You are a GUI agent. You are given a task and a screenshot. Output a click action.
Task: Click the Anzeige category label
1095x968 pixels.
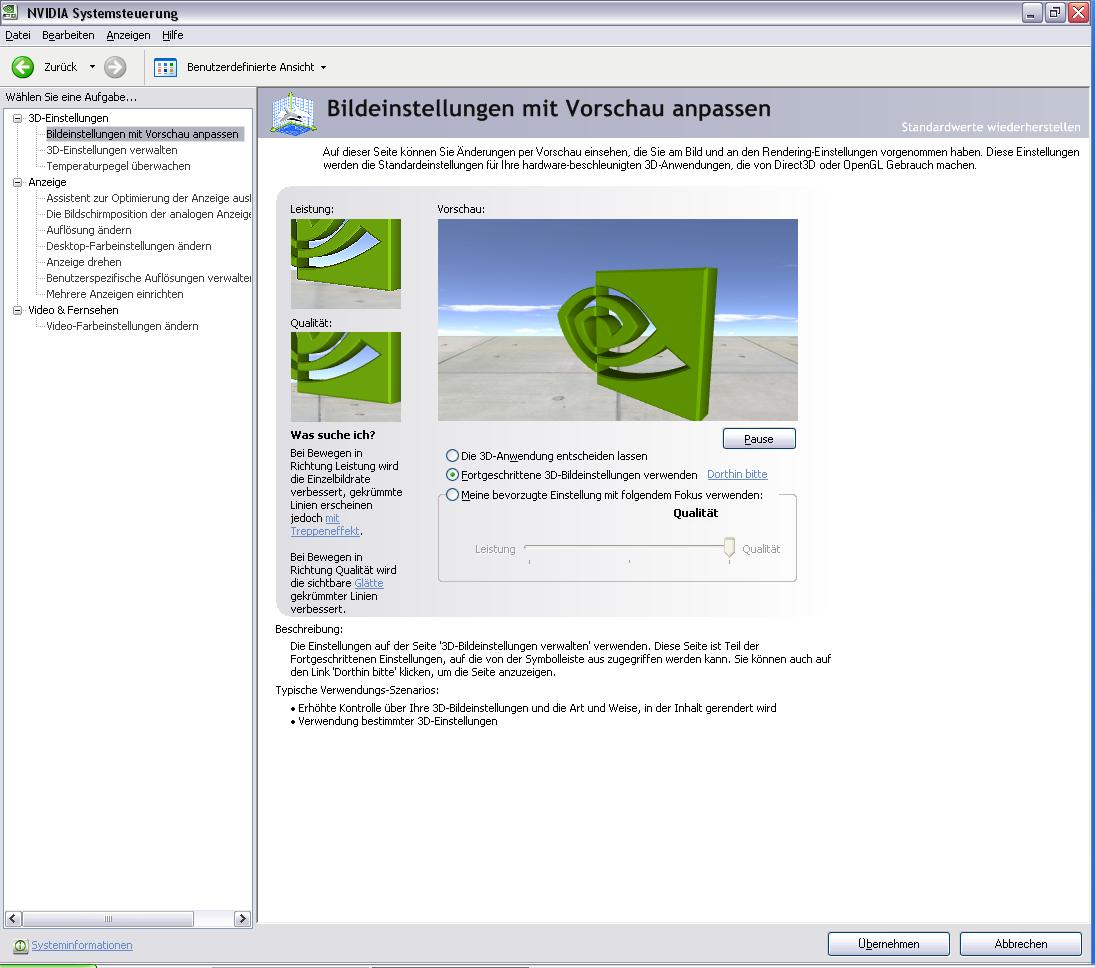(x=47, y=182)
